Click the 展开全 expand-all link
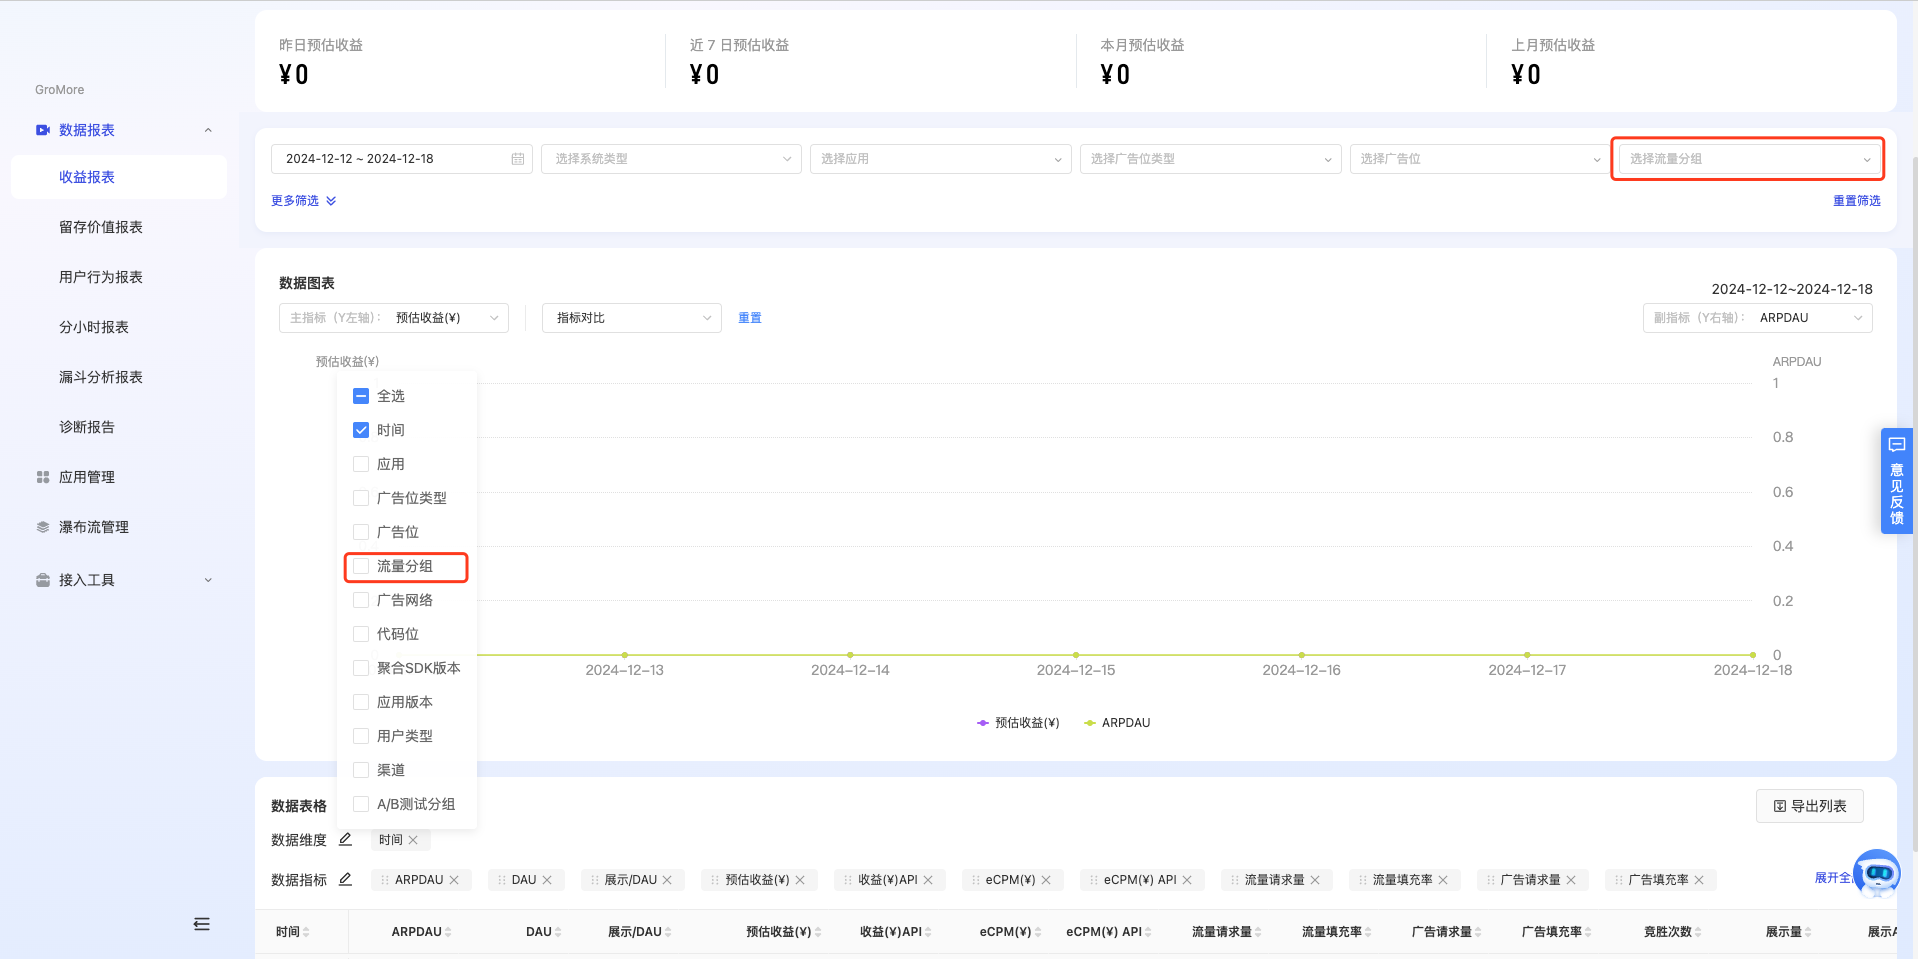 click(x=1833, y=878)
